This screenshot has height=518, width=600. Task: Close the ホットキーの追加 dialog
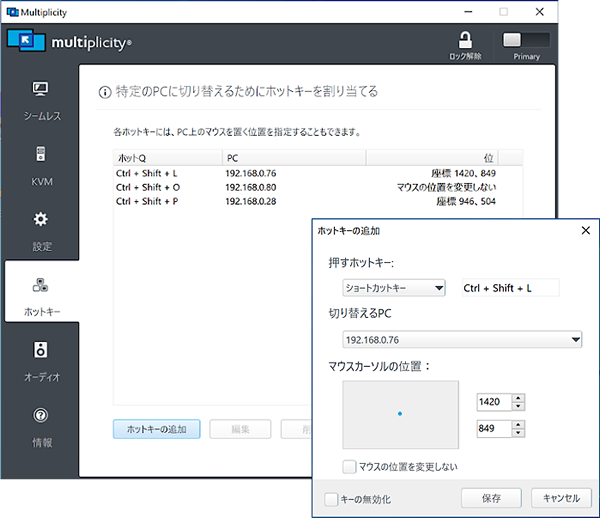coord(585,230)
